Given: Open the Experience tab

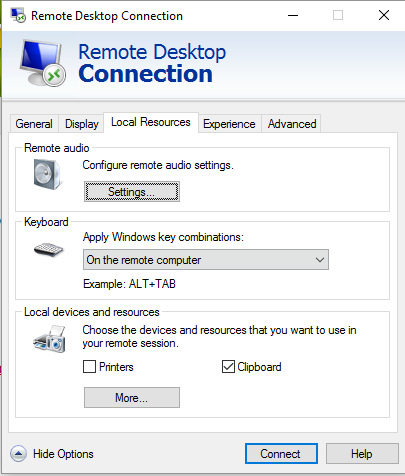Looking at the screenshot, I should coord(229,124).
